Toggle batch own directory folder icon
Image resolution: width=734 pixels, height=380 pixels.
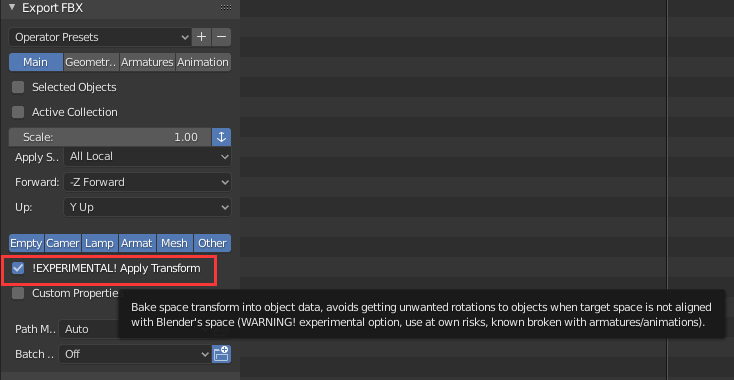(221, 354)
